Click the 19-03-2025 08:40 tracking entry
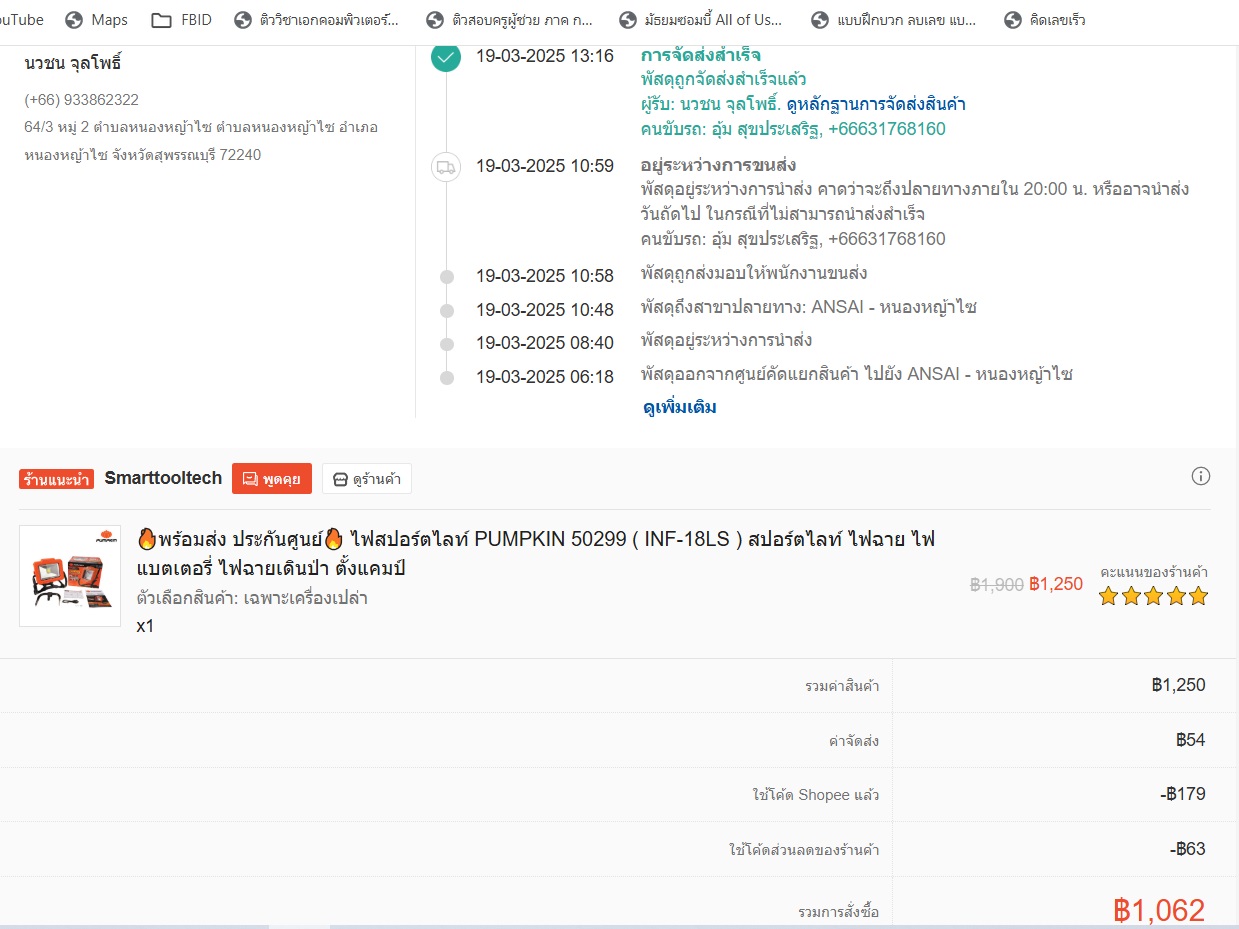This screenshot has height=929, width=1239. [x=644, y=342]
